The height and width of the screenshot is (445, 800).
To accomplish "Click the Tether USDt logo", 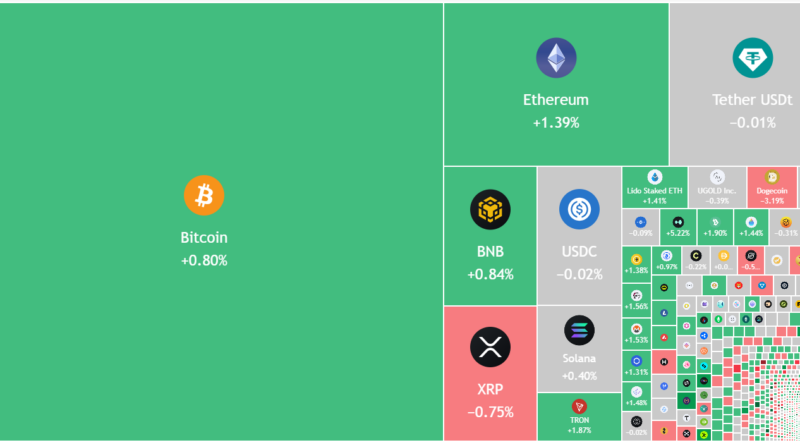I will (x=752, y=58).
